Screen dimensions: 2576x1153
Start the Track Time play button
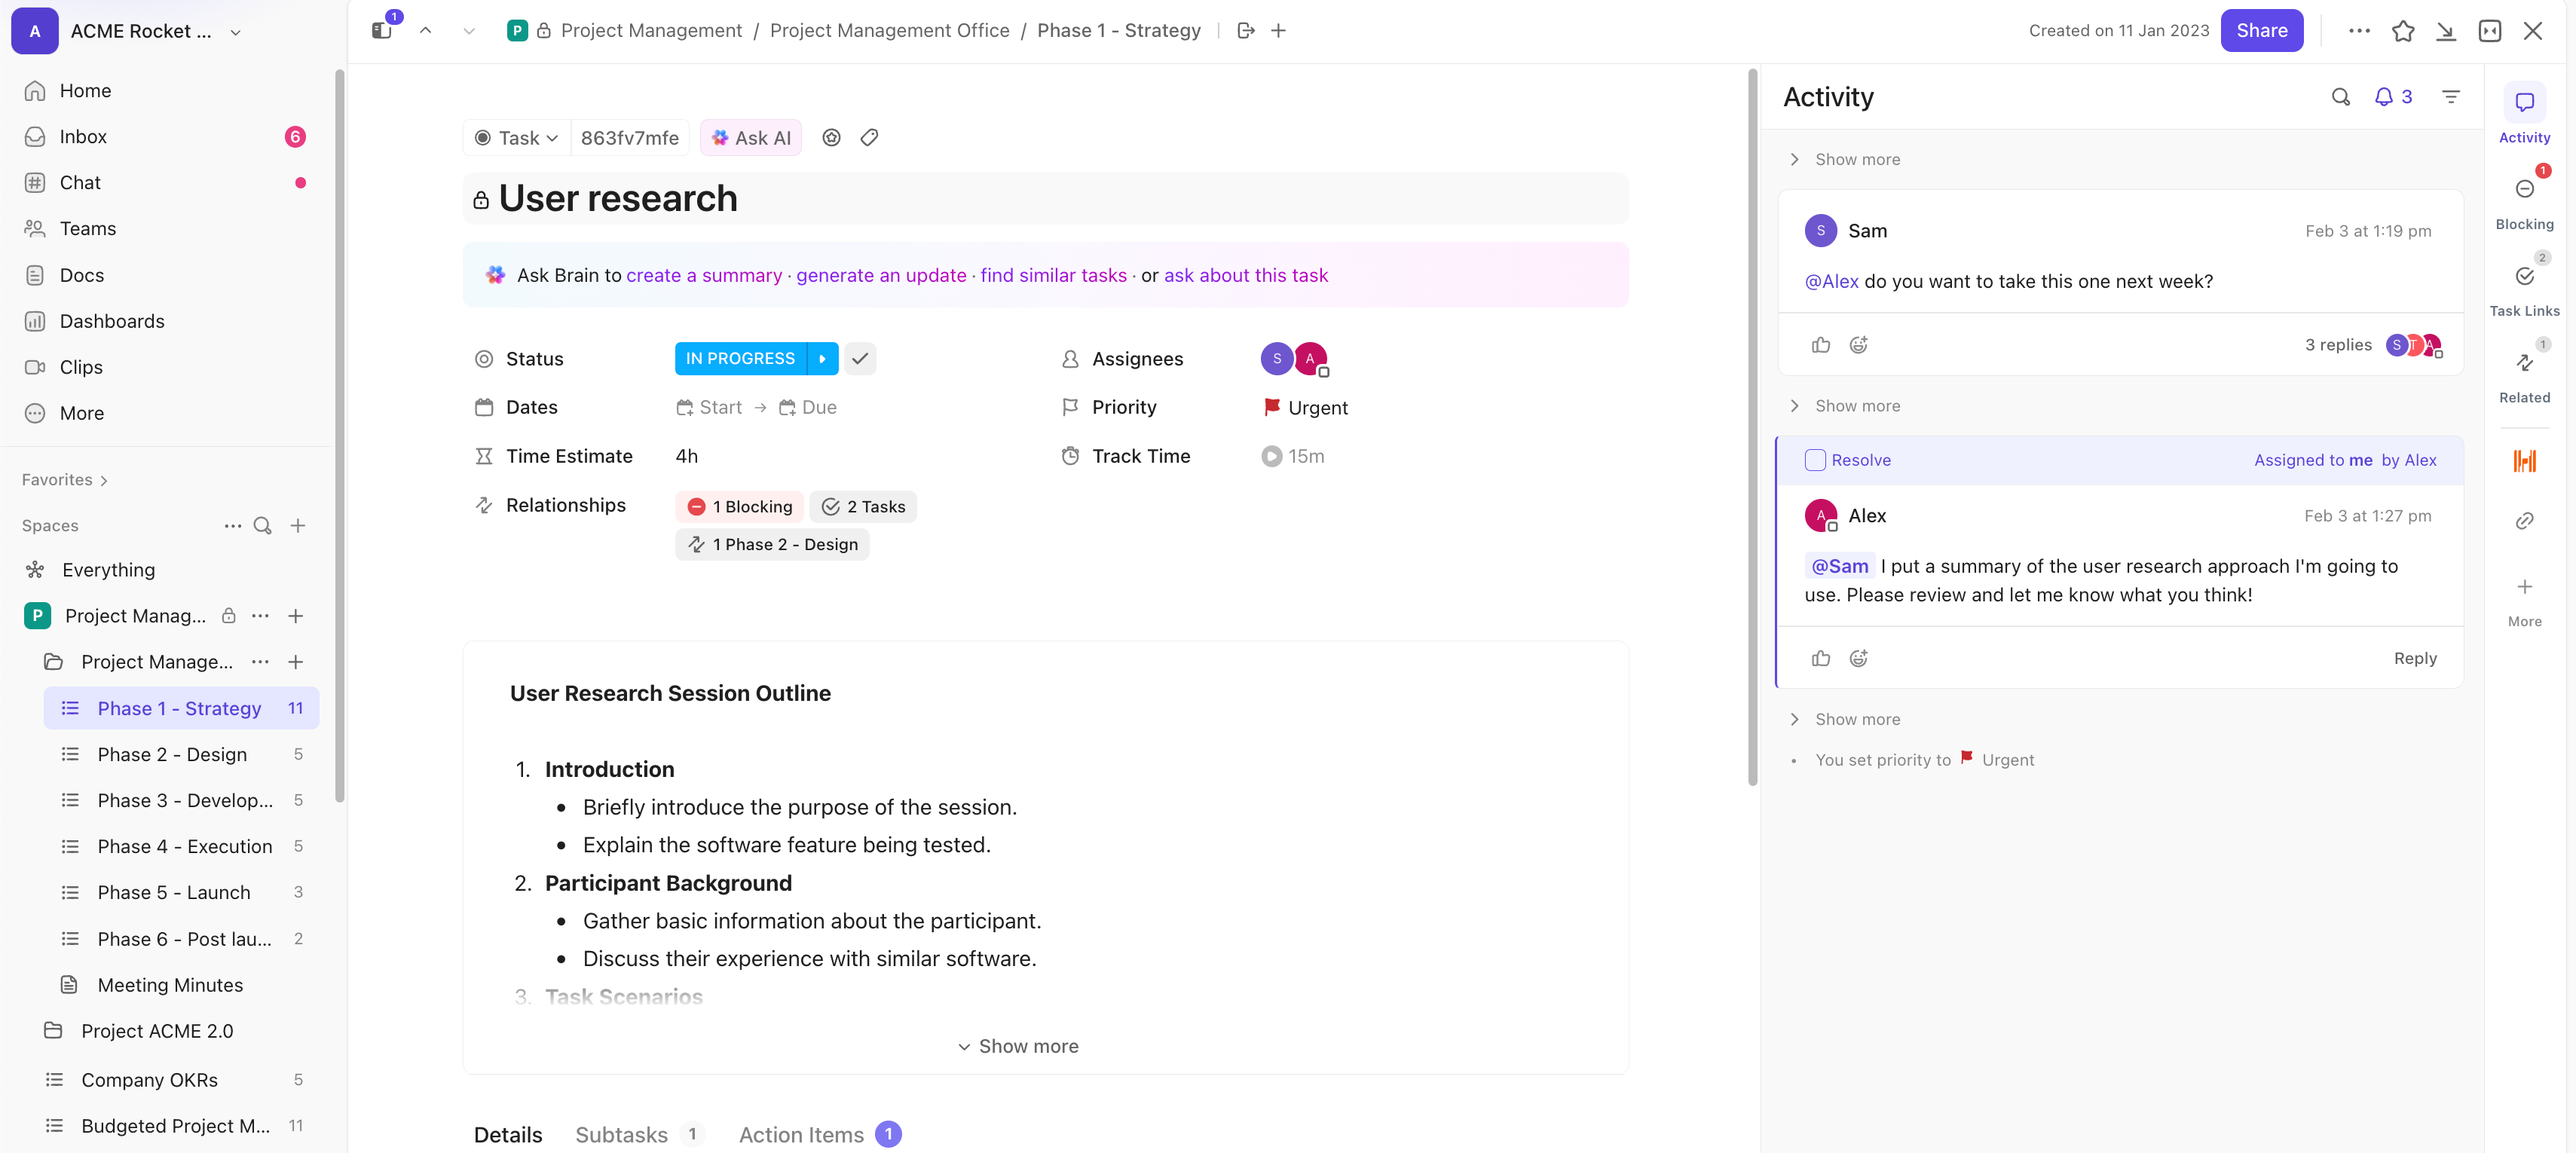pos(1271,457)
